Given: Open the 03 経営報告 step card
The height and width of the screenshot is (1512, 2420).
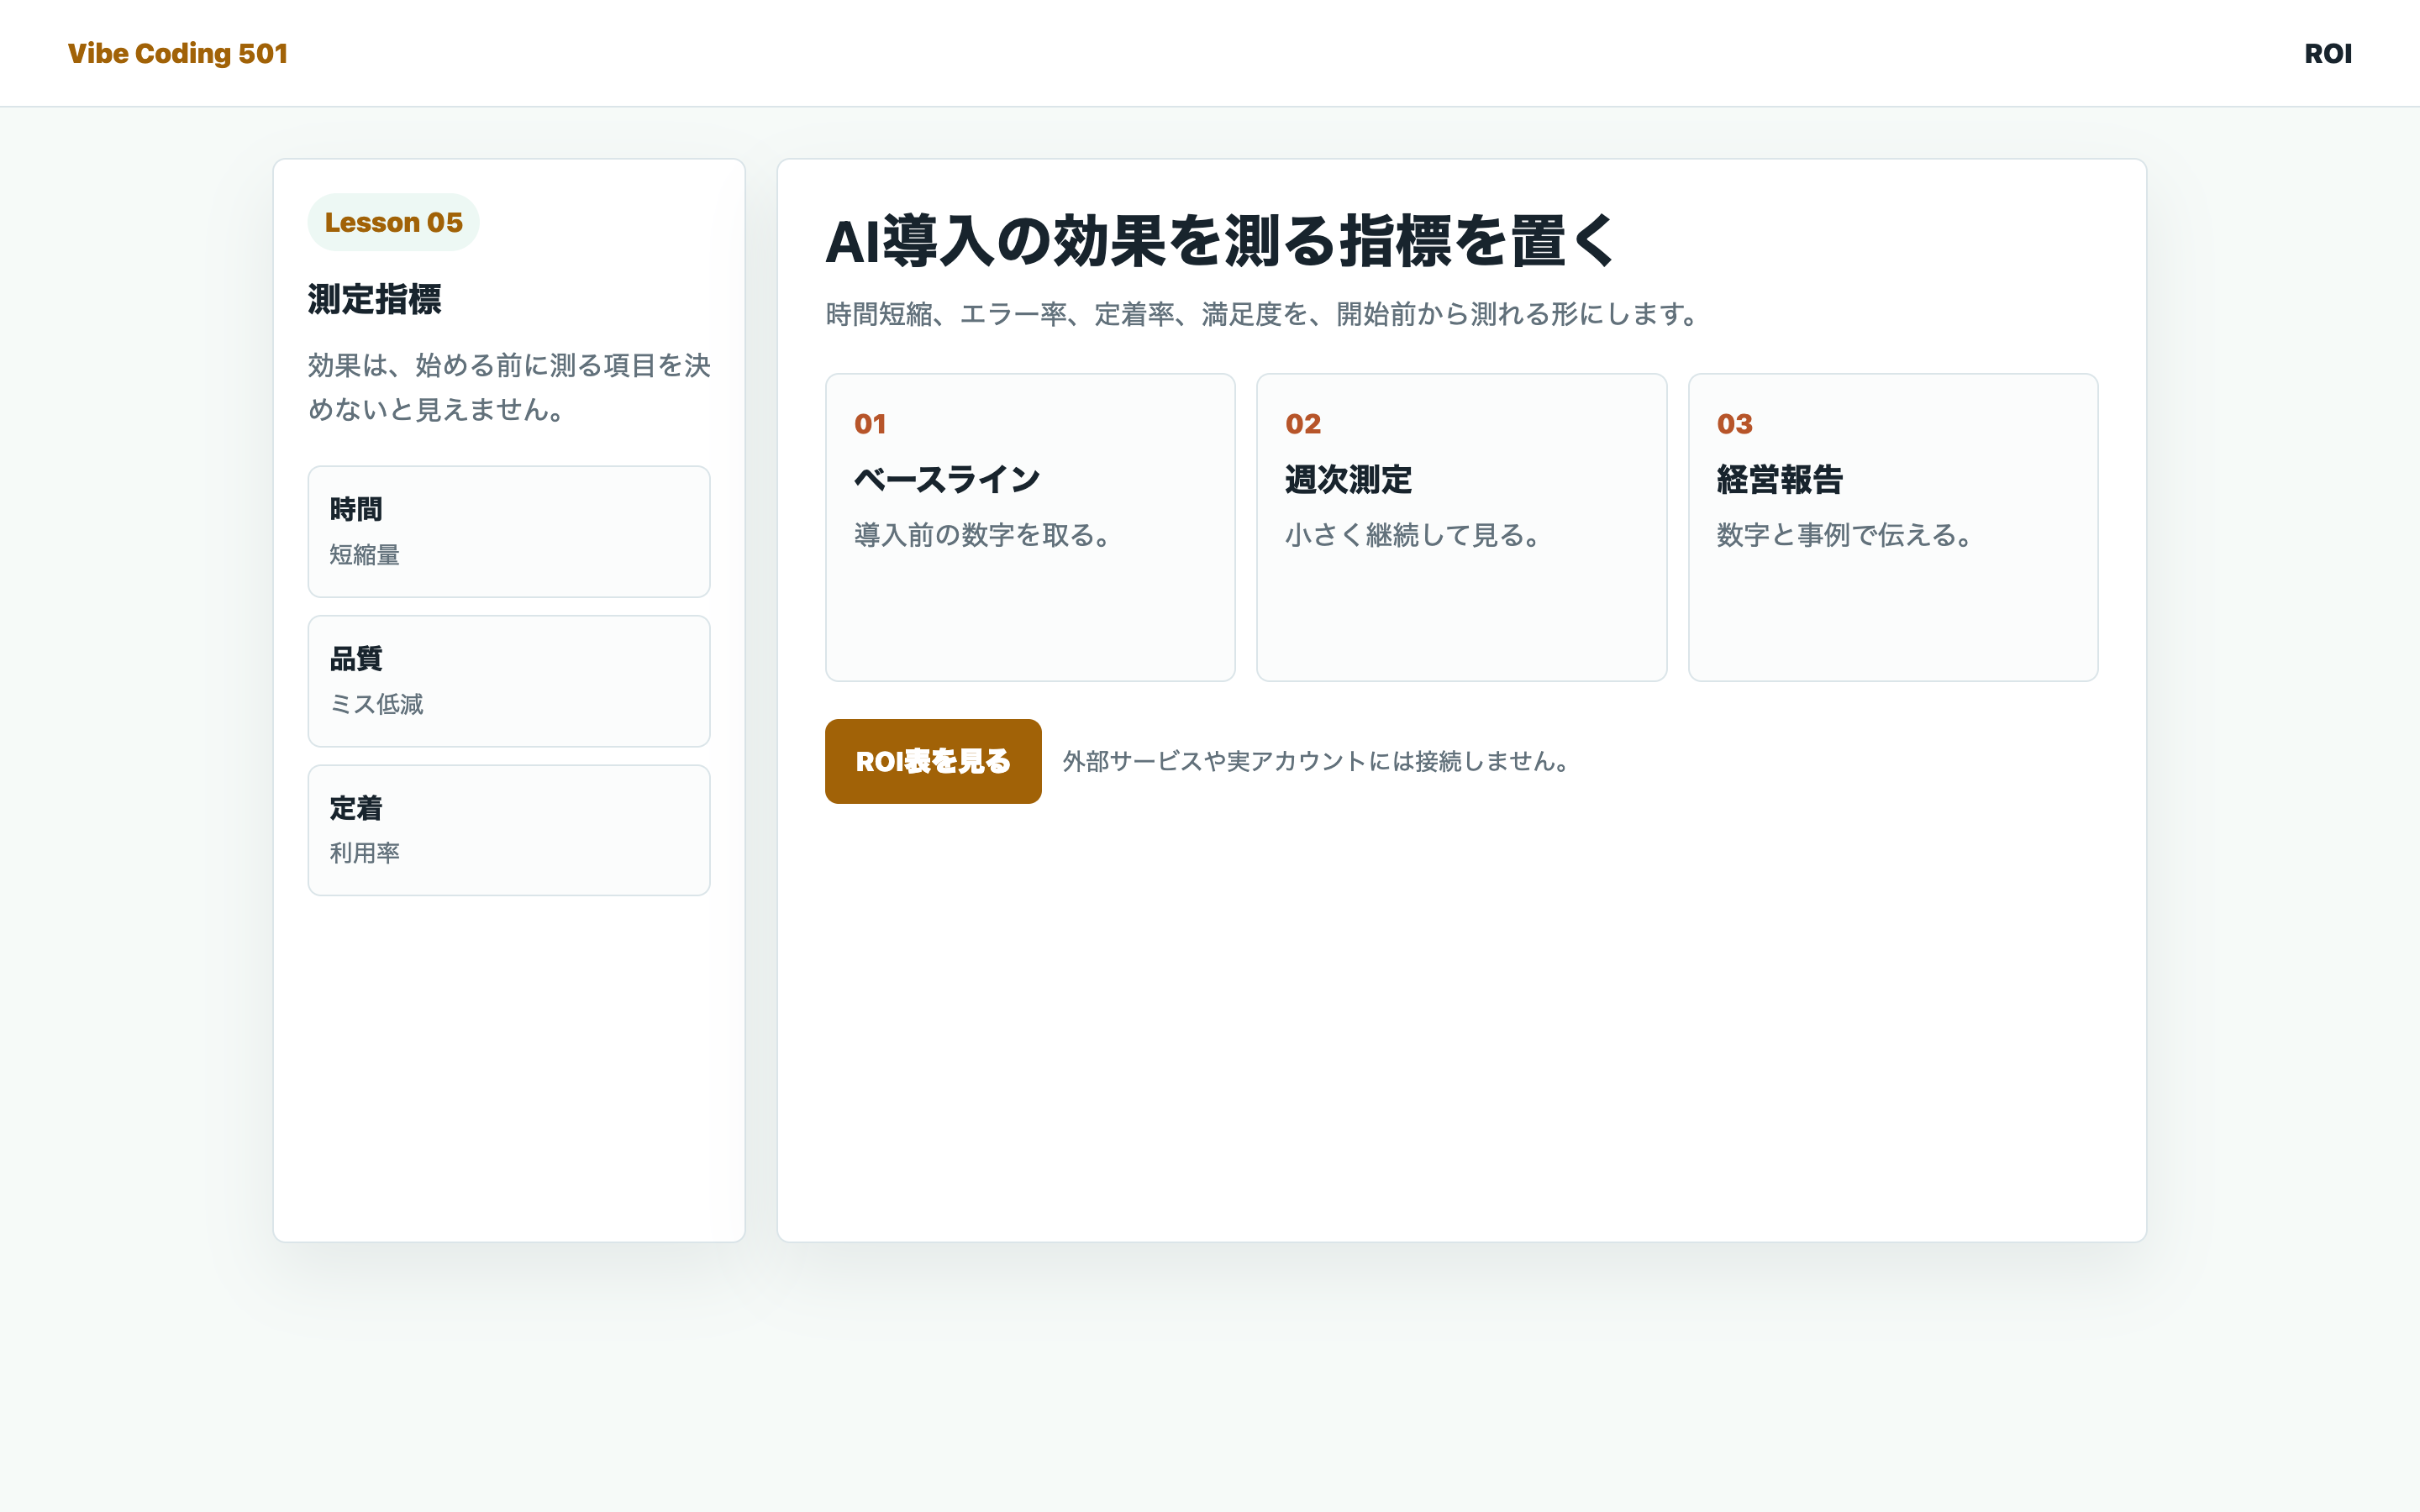Looking at the screenshot, I should click(1893, 527).
